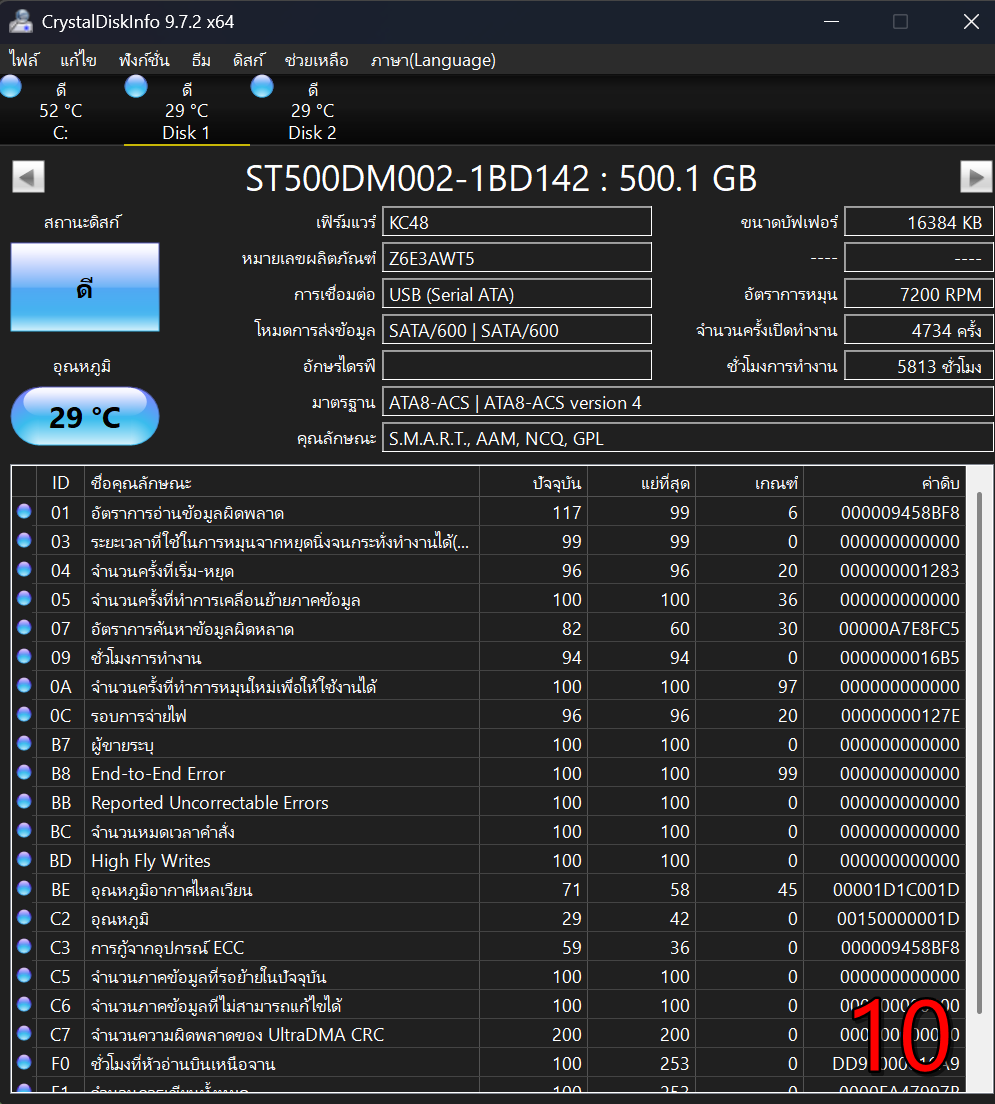Open the ภาษา(Language) menu
Viewport: 995px width, 1104px height.
(x=432, y=60)
